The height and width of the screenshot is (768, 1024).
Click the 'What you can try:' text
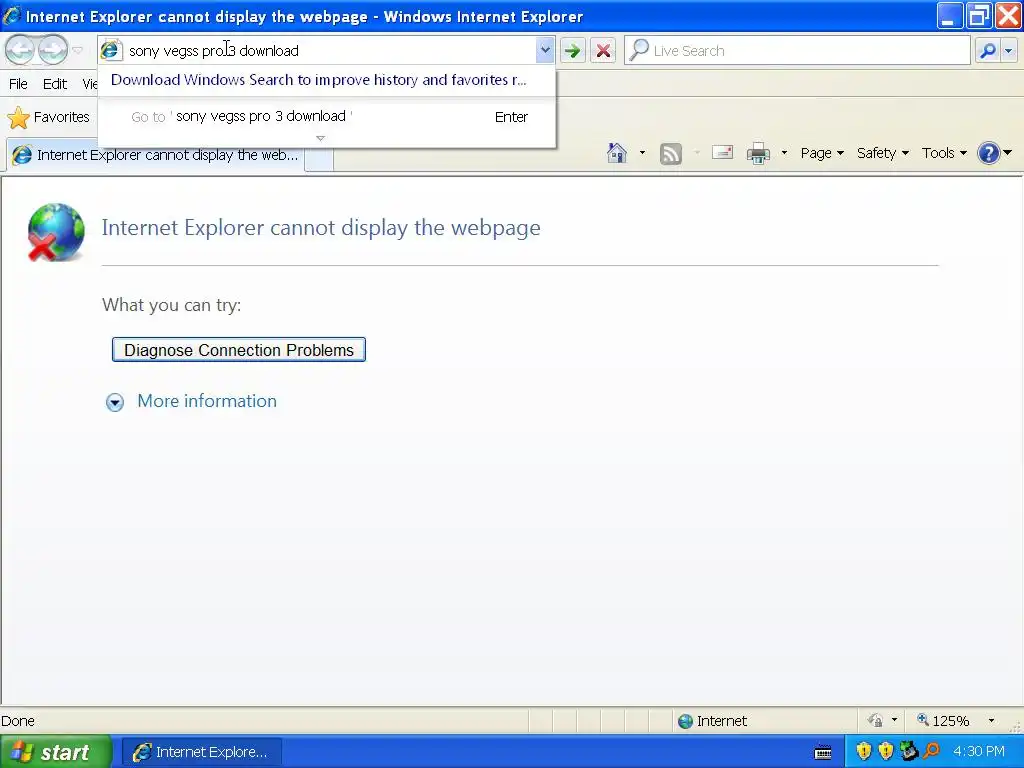(x=172, y=305)
